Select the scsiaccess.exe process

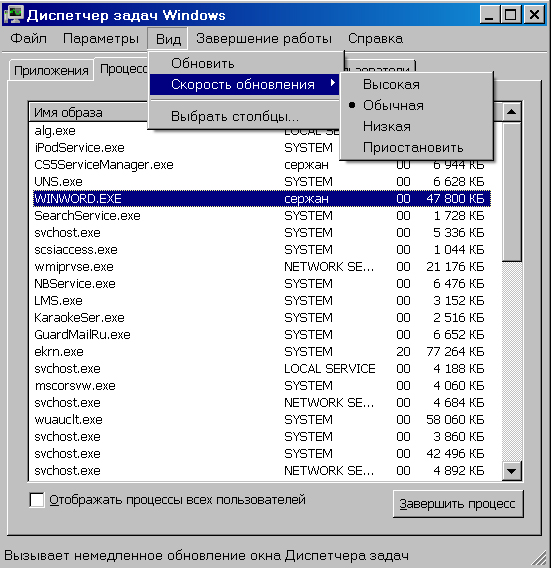pyautogui.click(x=262, y=250)
